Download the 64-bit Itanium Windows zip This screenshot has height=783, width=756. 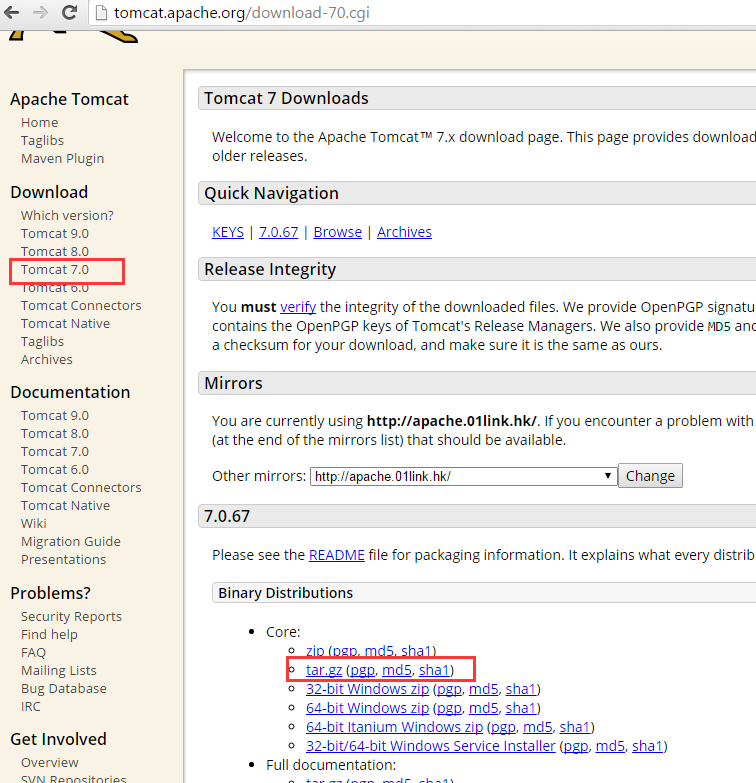394,727
